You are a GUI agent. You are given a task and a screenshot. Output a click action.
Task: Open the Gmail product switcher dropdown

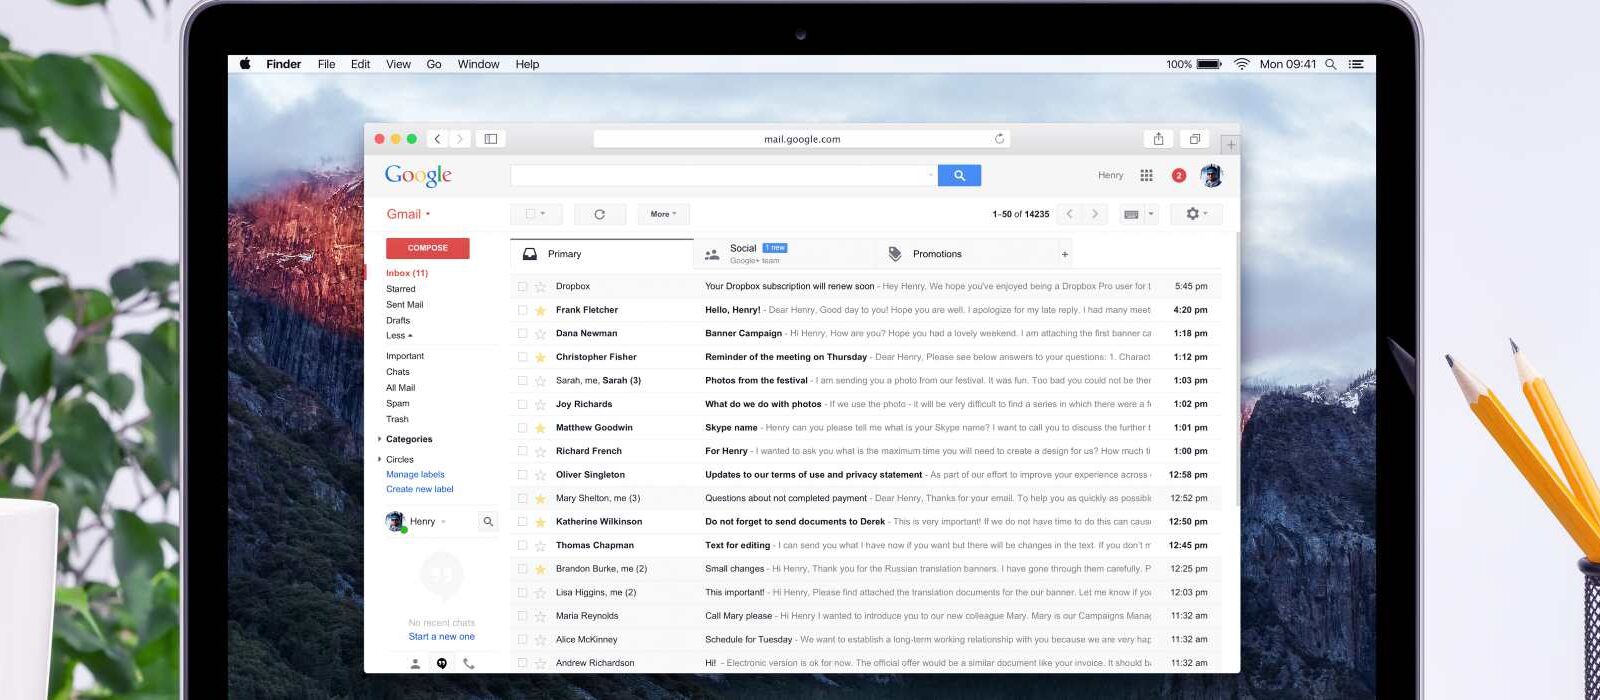(x=408, y=214)
